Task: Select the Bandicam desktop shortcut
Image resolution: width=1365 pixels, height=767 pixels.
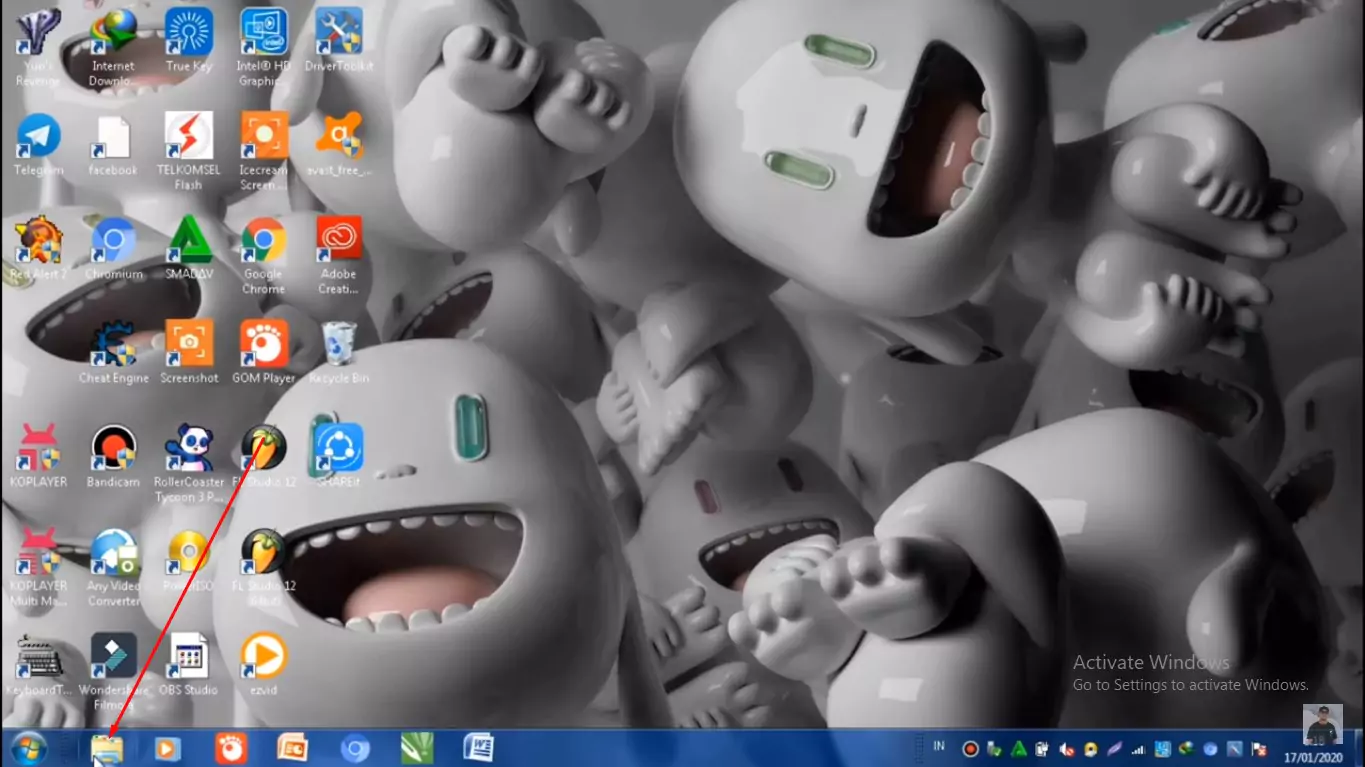Action: [113, 458]
